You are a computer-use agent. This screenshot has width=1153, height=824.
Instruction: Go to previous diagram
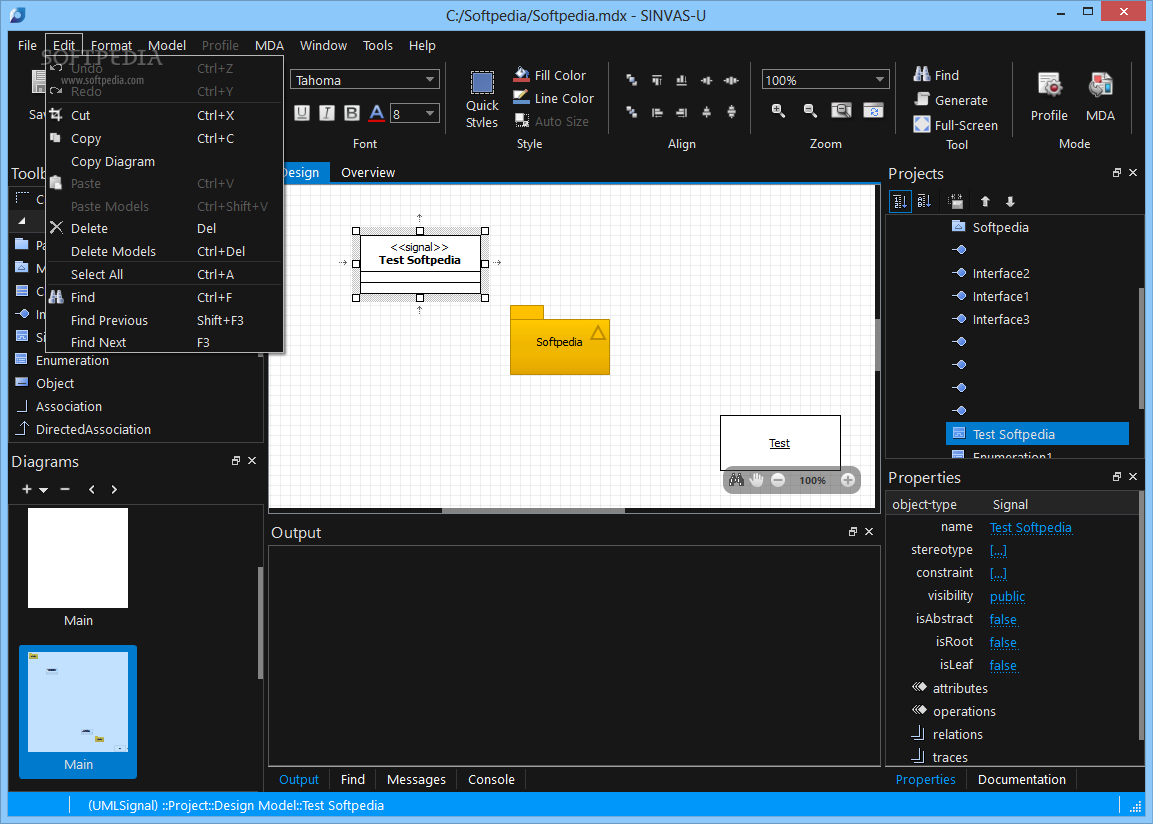coord(91,489)
